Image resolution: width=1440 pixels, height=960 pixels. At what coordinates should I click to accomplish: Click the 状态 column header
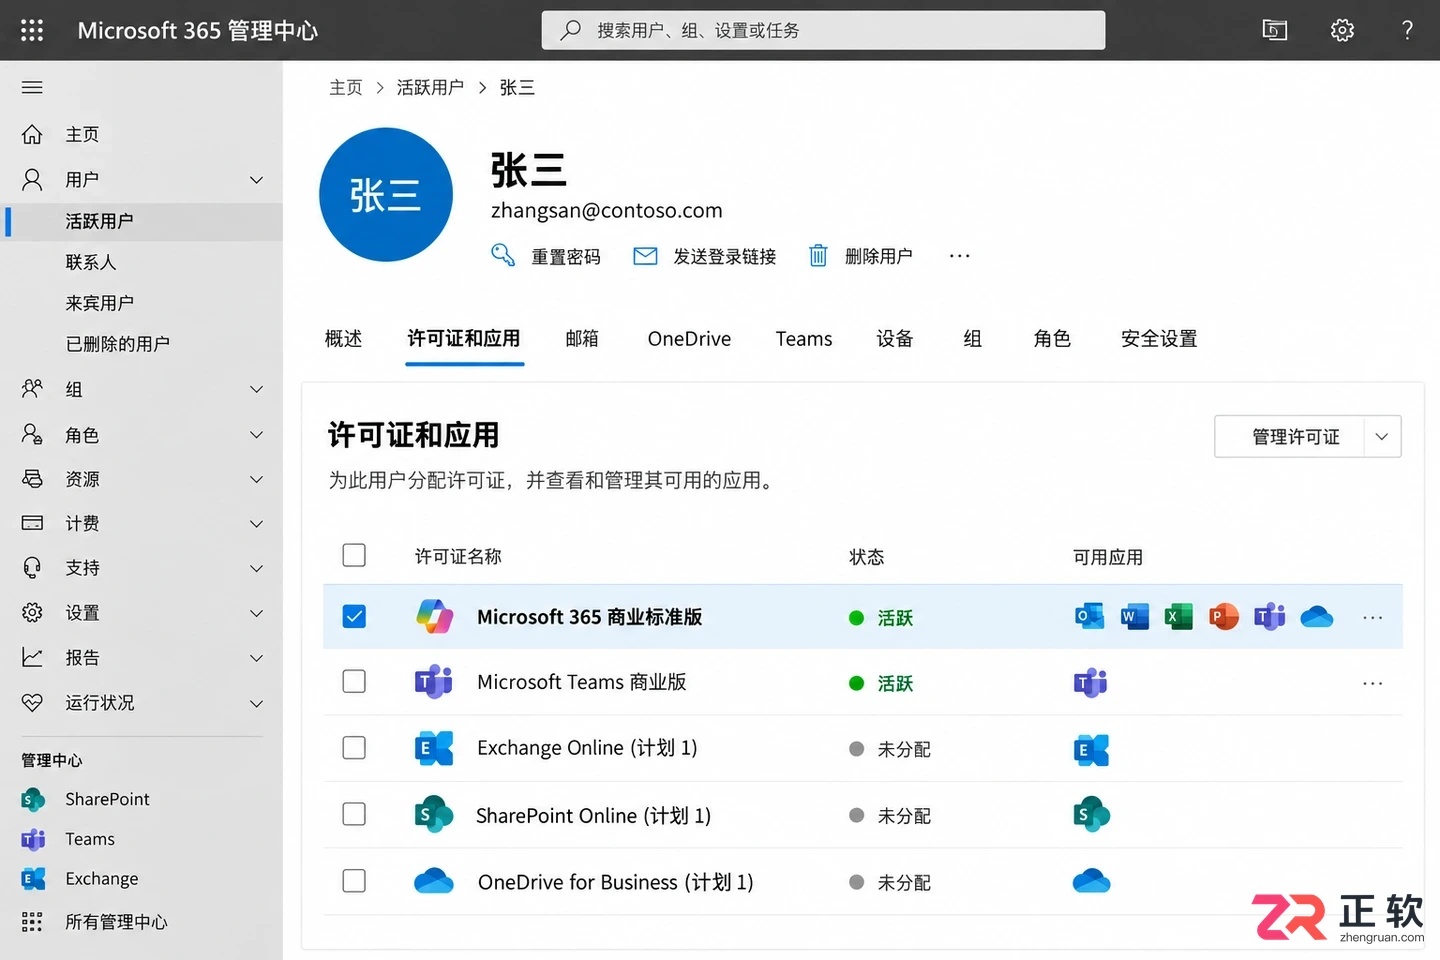pos(866,557)
